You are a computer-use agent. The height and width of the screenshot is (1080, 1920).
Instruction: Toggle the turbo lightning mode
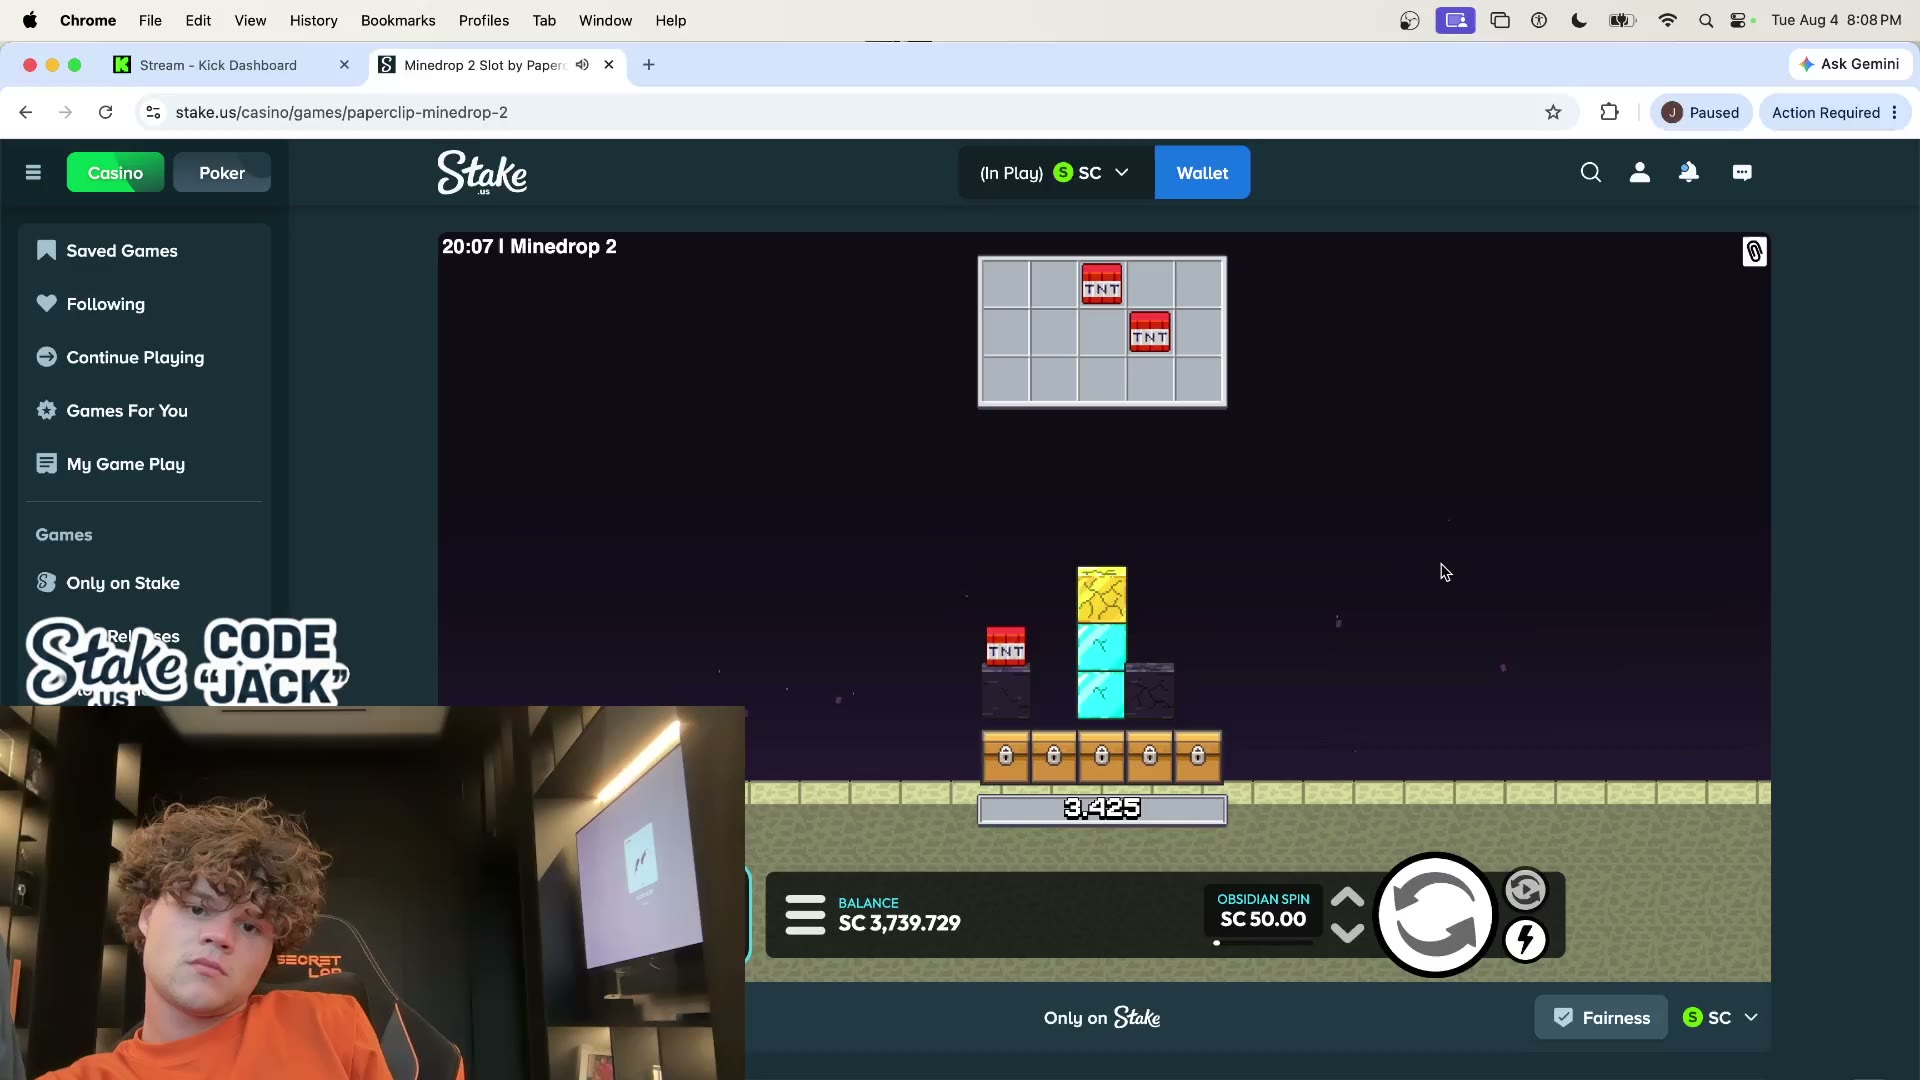[x=1525, y=940]
